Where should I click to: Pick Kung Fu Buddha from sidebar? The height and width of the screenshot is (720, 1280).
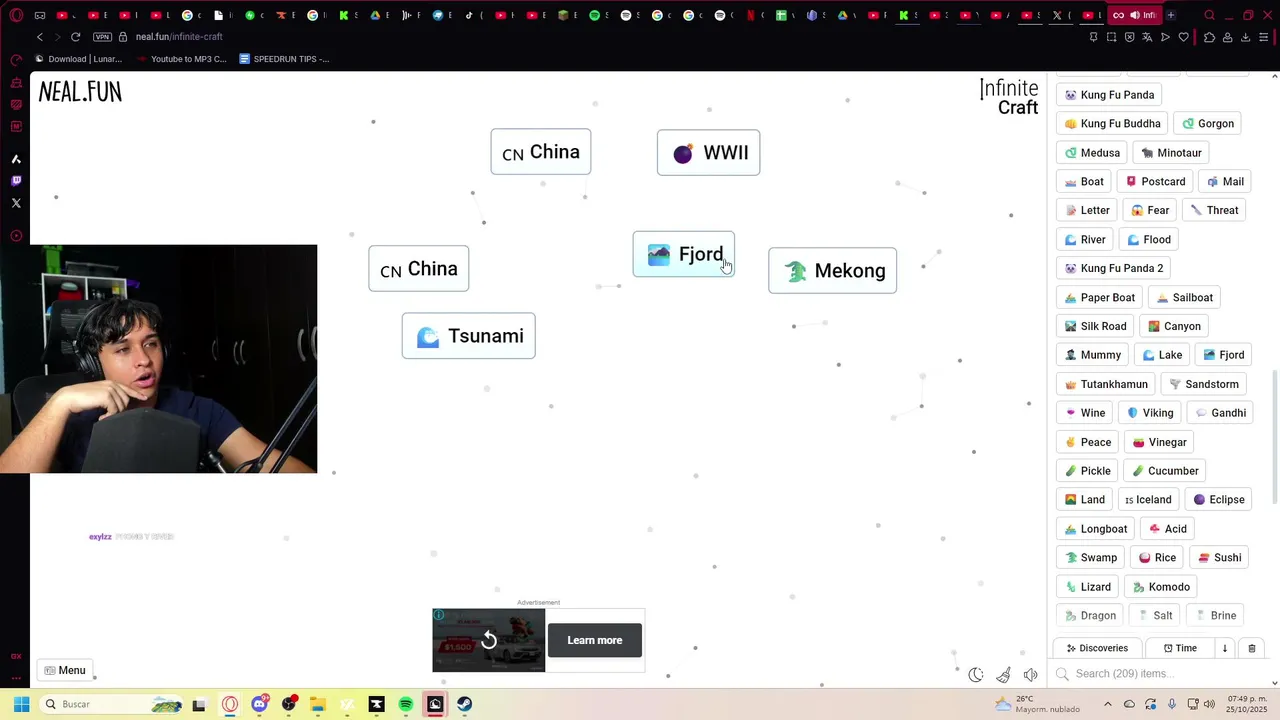click(x=1111, y=124)
